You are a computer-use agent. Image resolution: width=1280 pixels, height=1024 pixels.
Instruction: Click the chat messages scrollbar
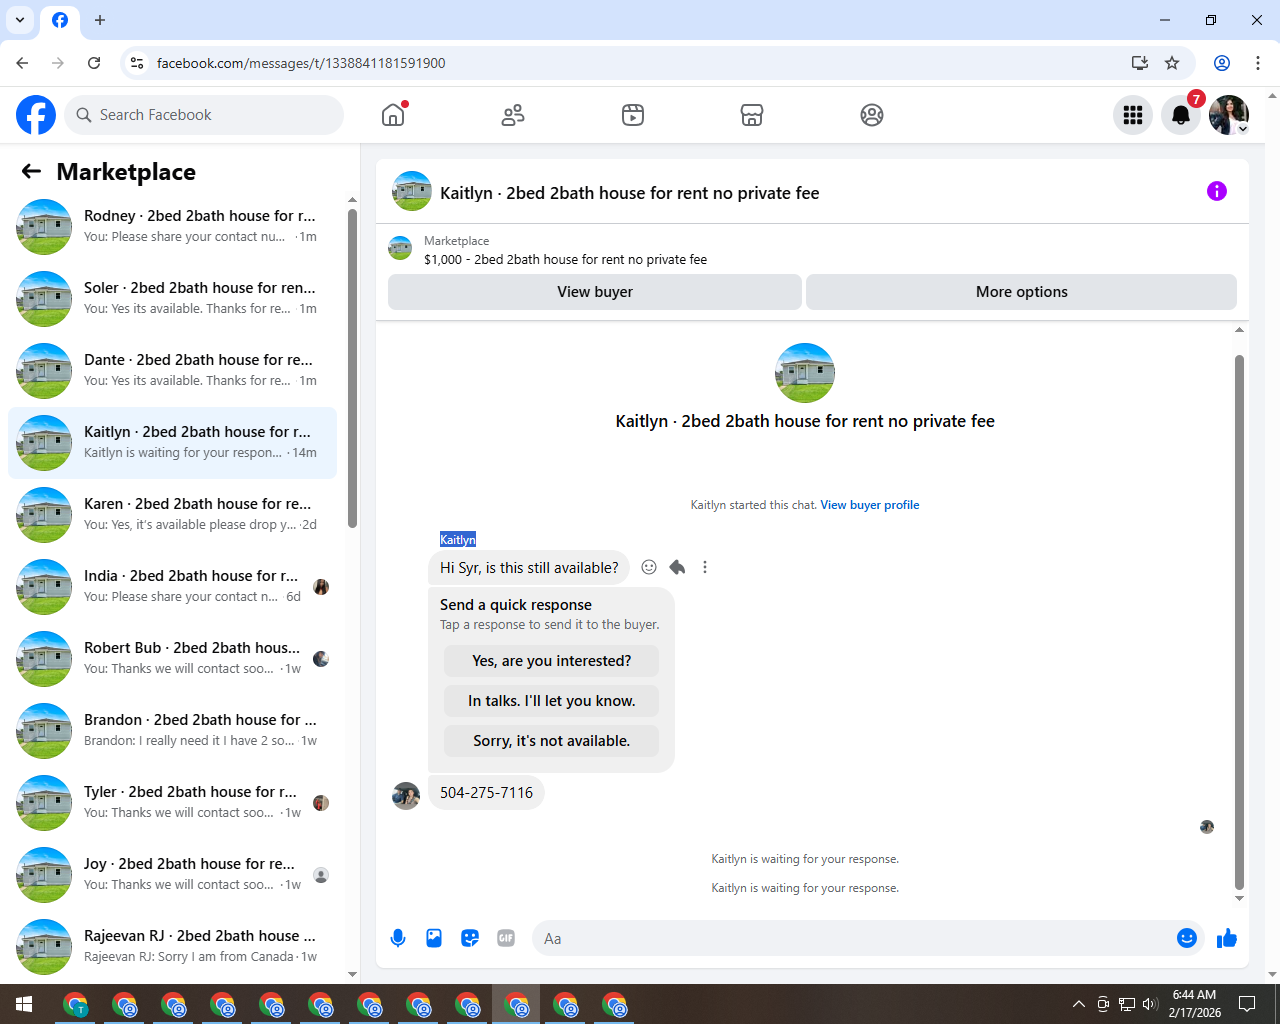point(1239,620)
